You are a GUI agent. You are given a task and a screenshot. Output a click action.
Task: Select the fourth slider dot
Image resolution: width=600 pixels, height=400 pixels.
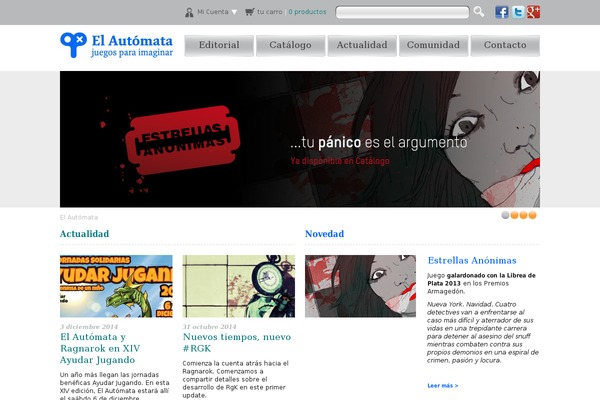point(532,215)
